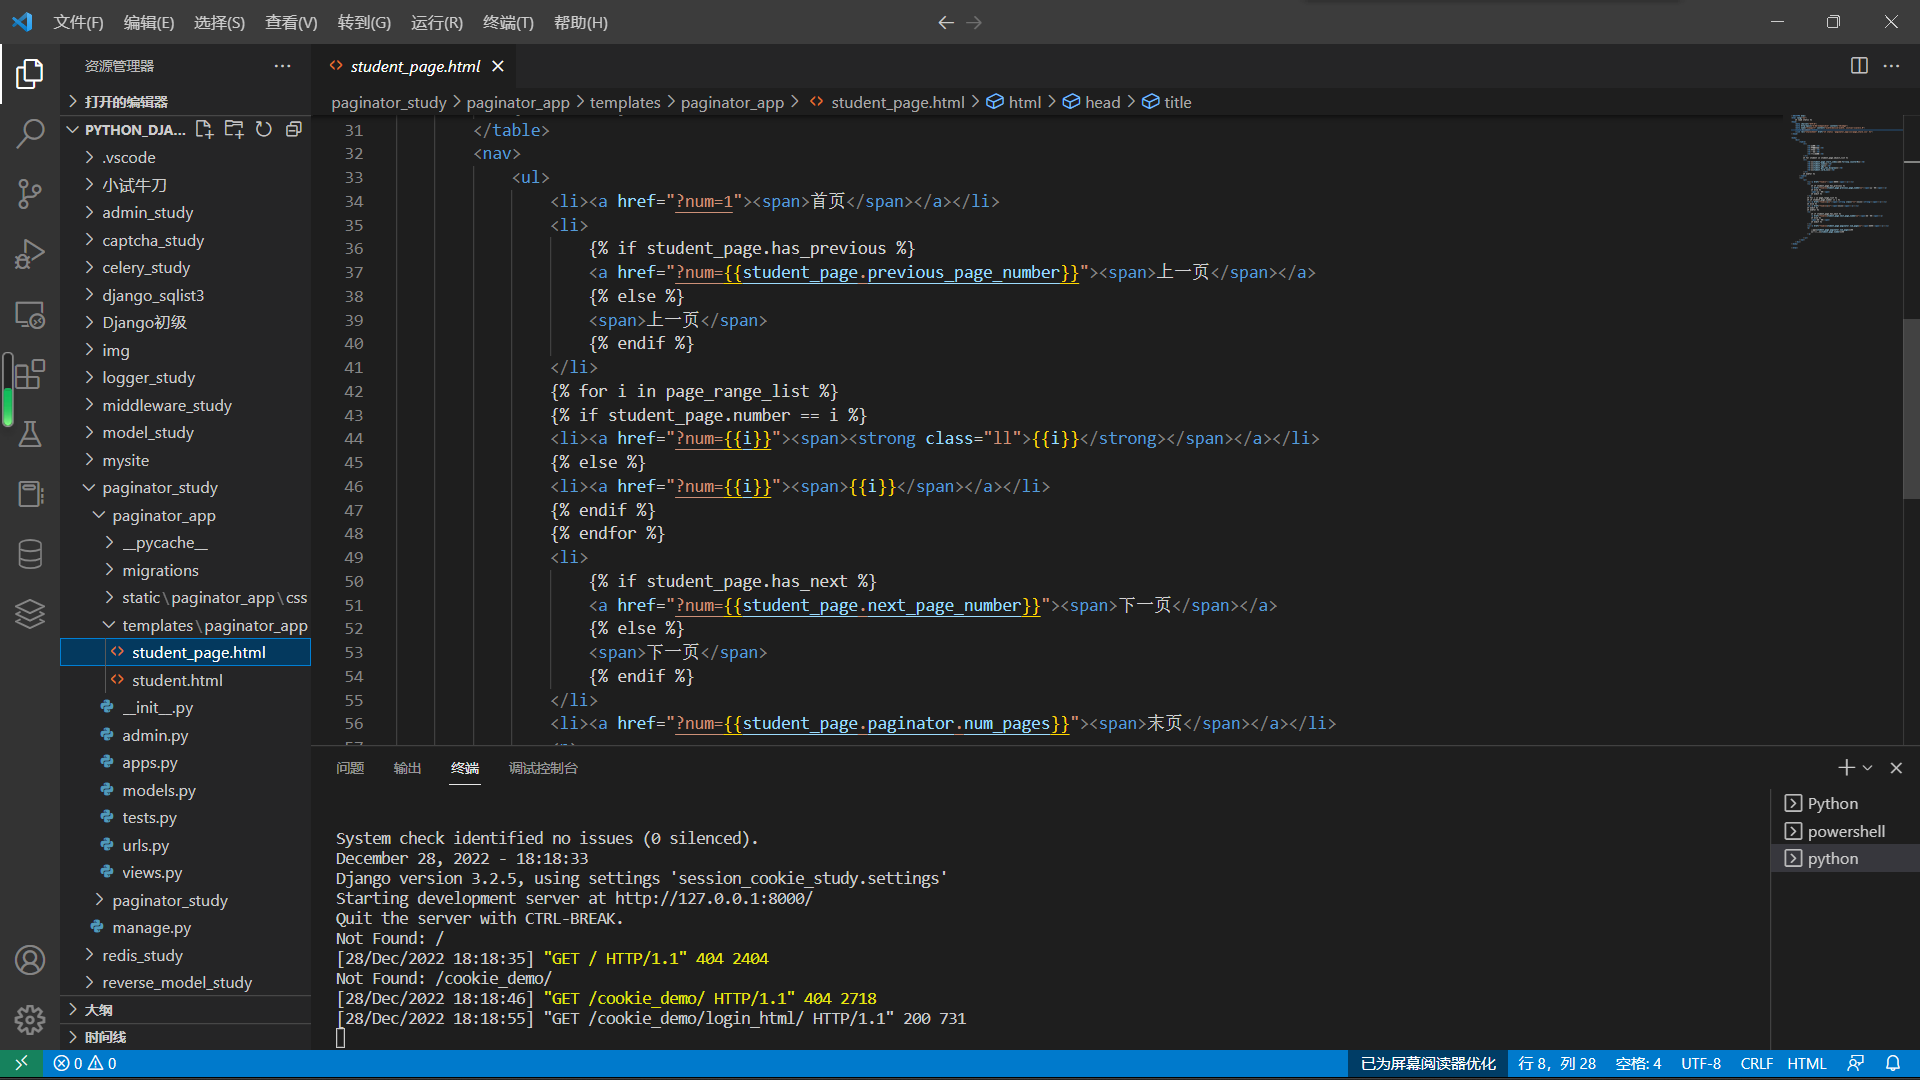Open the errors and warnings count in status bar

[85, 1064]
